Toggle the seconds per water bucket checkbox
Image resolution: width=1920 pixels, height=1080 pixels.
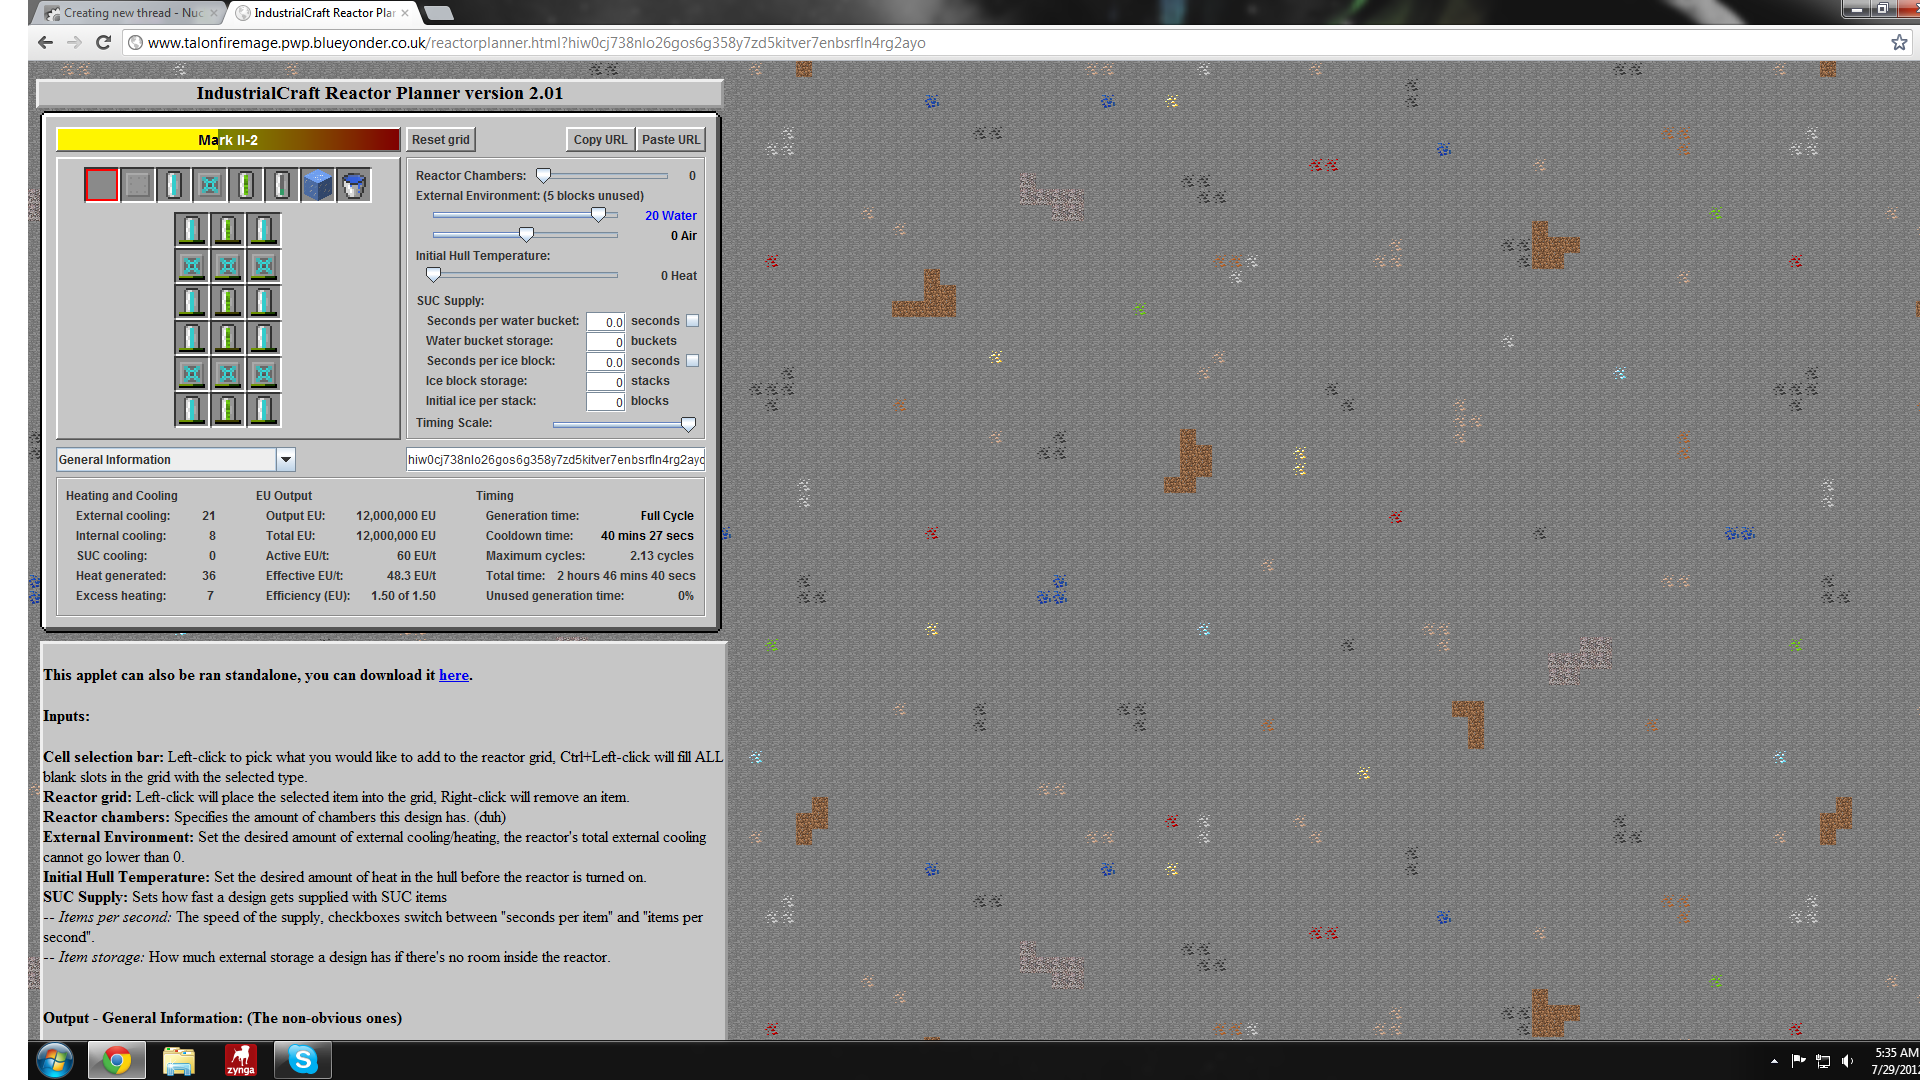pos(692,321)
